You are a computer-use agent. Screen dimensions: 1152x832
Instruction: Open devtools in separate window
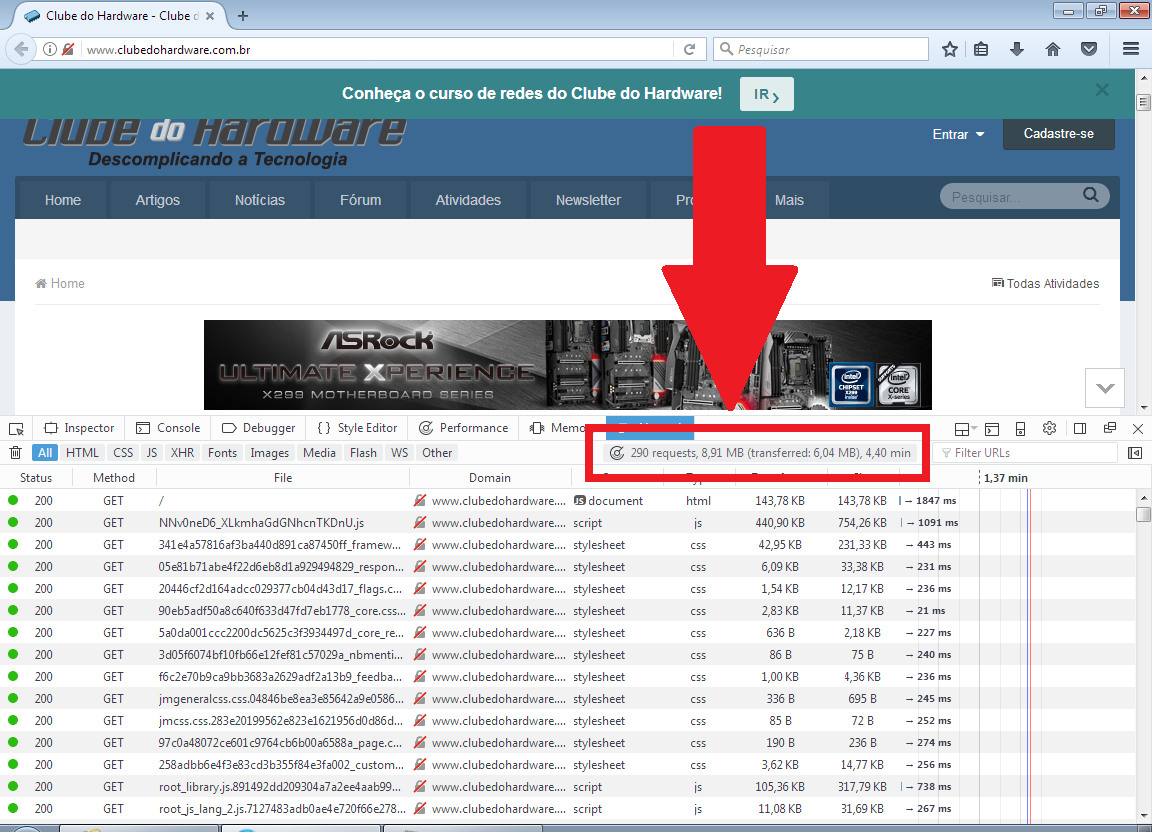[1109, 428]
